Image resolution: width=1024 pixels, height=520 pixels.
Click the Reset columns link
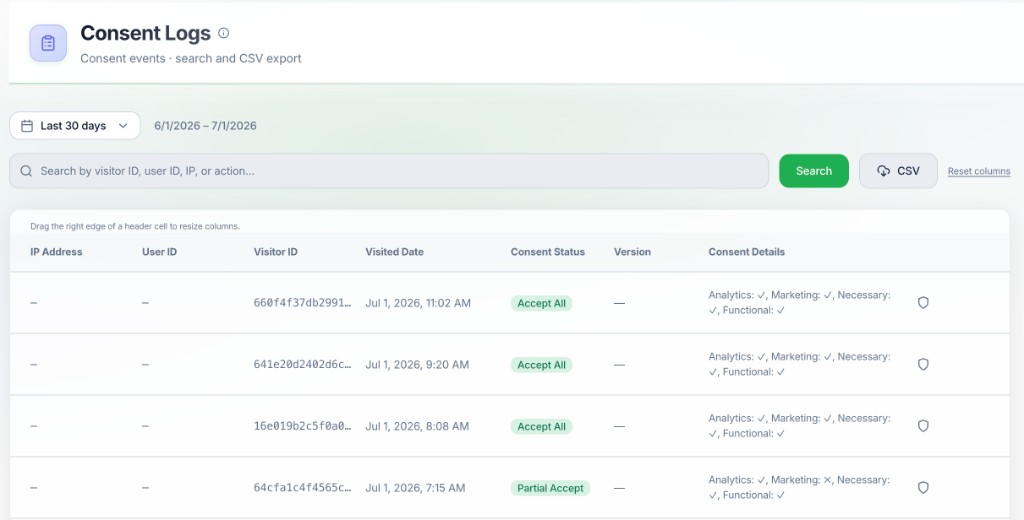coord(979,171)
